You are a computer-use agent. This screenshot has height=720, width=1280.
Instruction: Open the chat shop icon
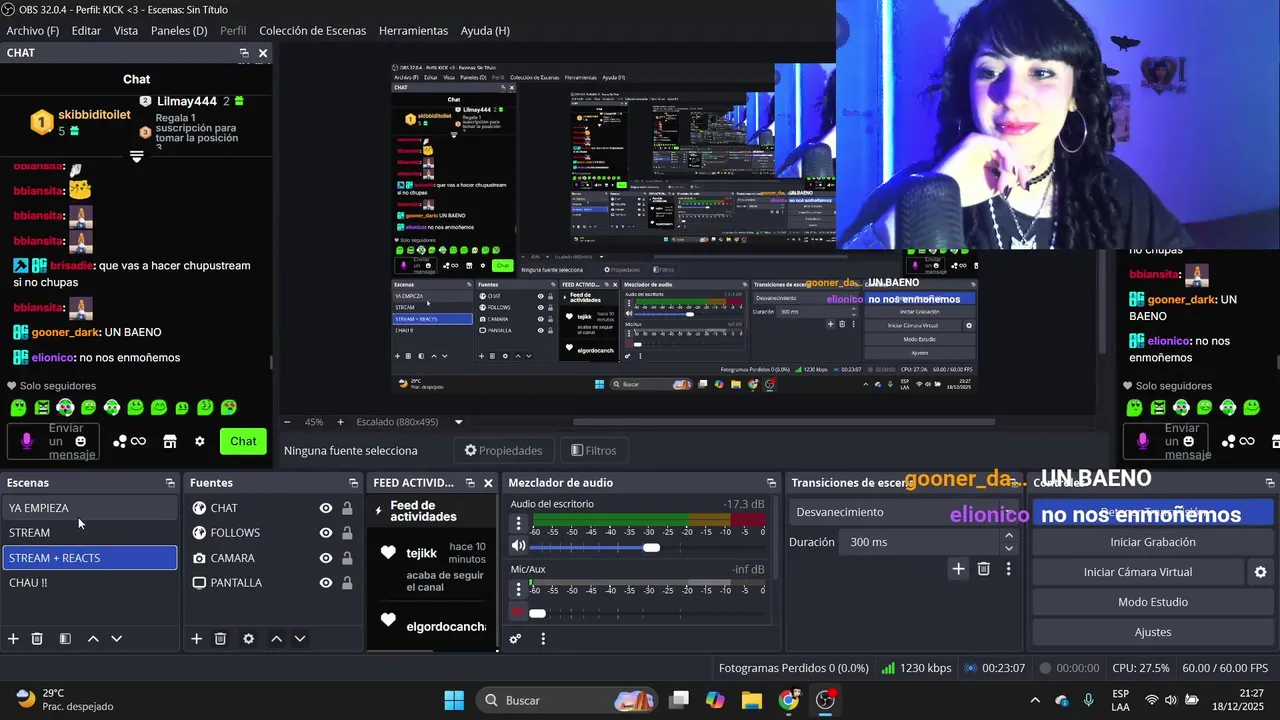[170, 441]
